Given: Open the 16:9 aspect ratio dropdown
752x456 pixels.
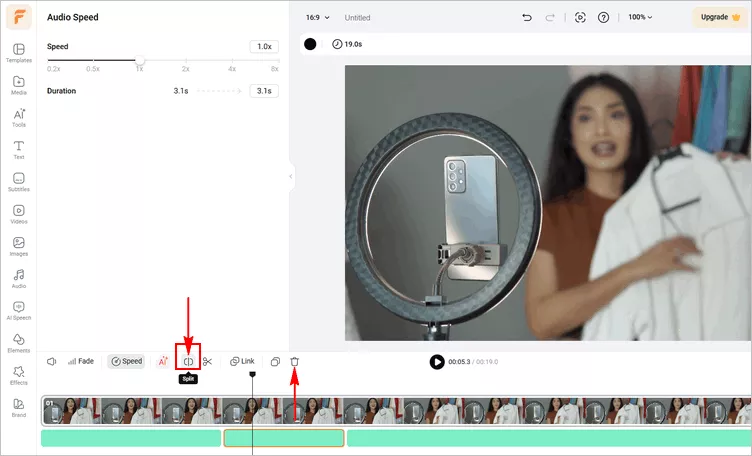Looking at the screenshot, I should pos(317,18).
